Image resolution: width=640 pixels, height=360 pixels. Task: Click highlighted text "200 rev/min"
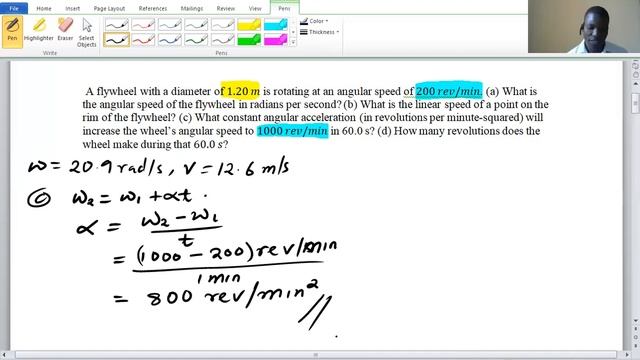449,91
